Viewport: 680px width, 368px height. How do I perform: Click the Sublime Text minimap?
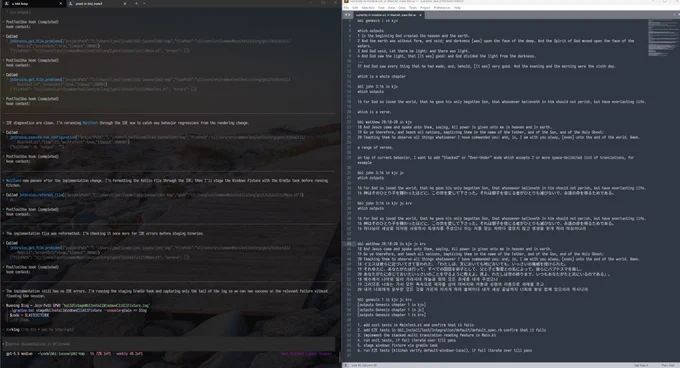(663, 38)
